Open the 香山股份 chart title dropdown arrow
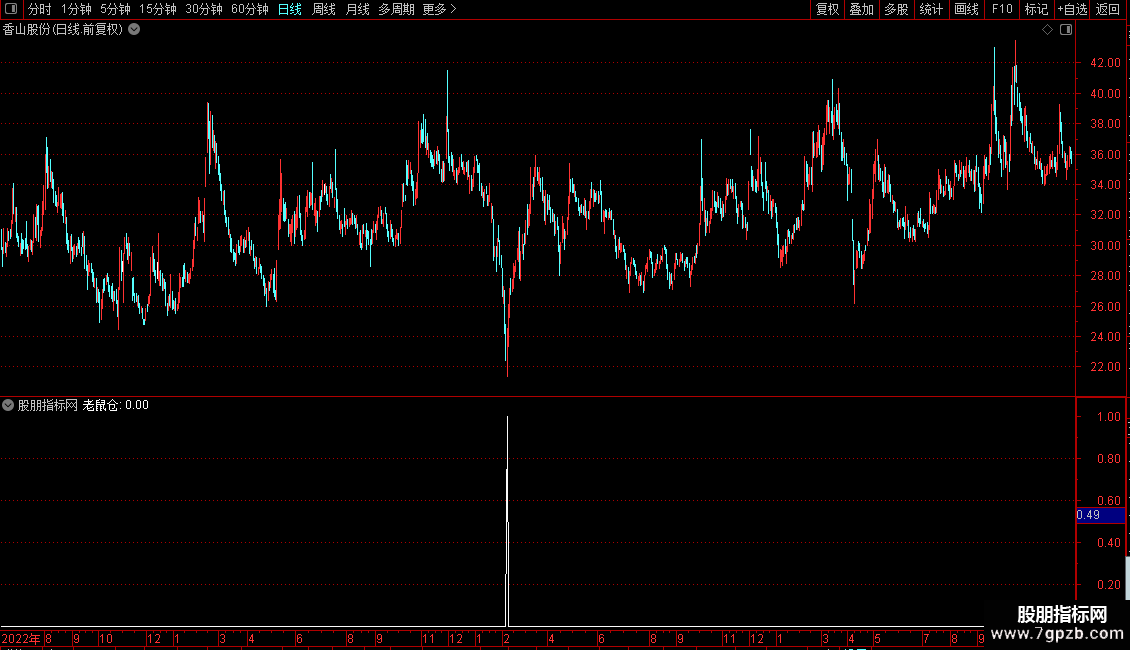The width and height of the screenshot is (1130, 650). 134,30
